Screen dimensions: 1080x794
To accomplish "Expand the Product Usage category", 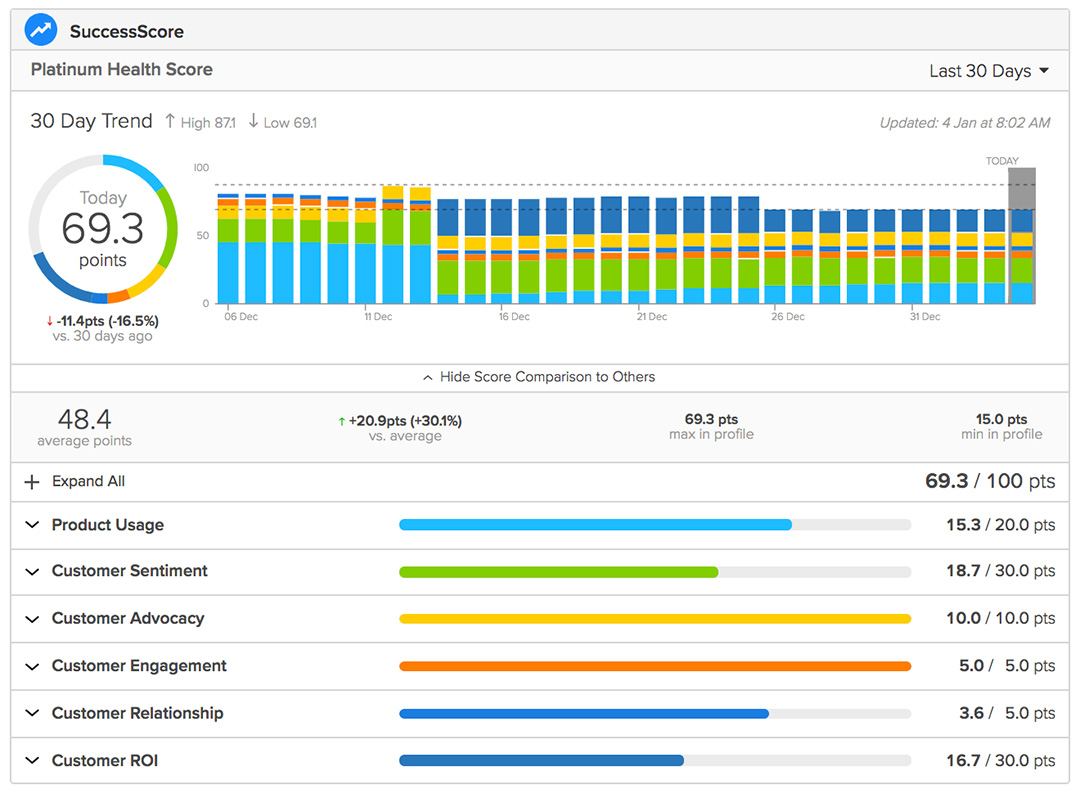I will (x=32, y=524).
